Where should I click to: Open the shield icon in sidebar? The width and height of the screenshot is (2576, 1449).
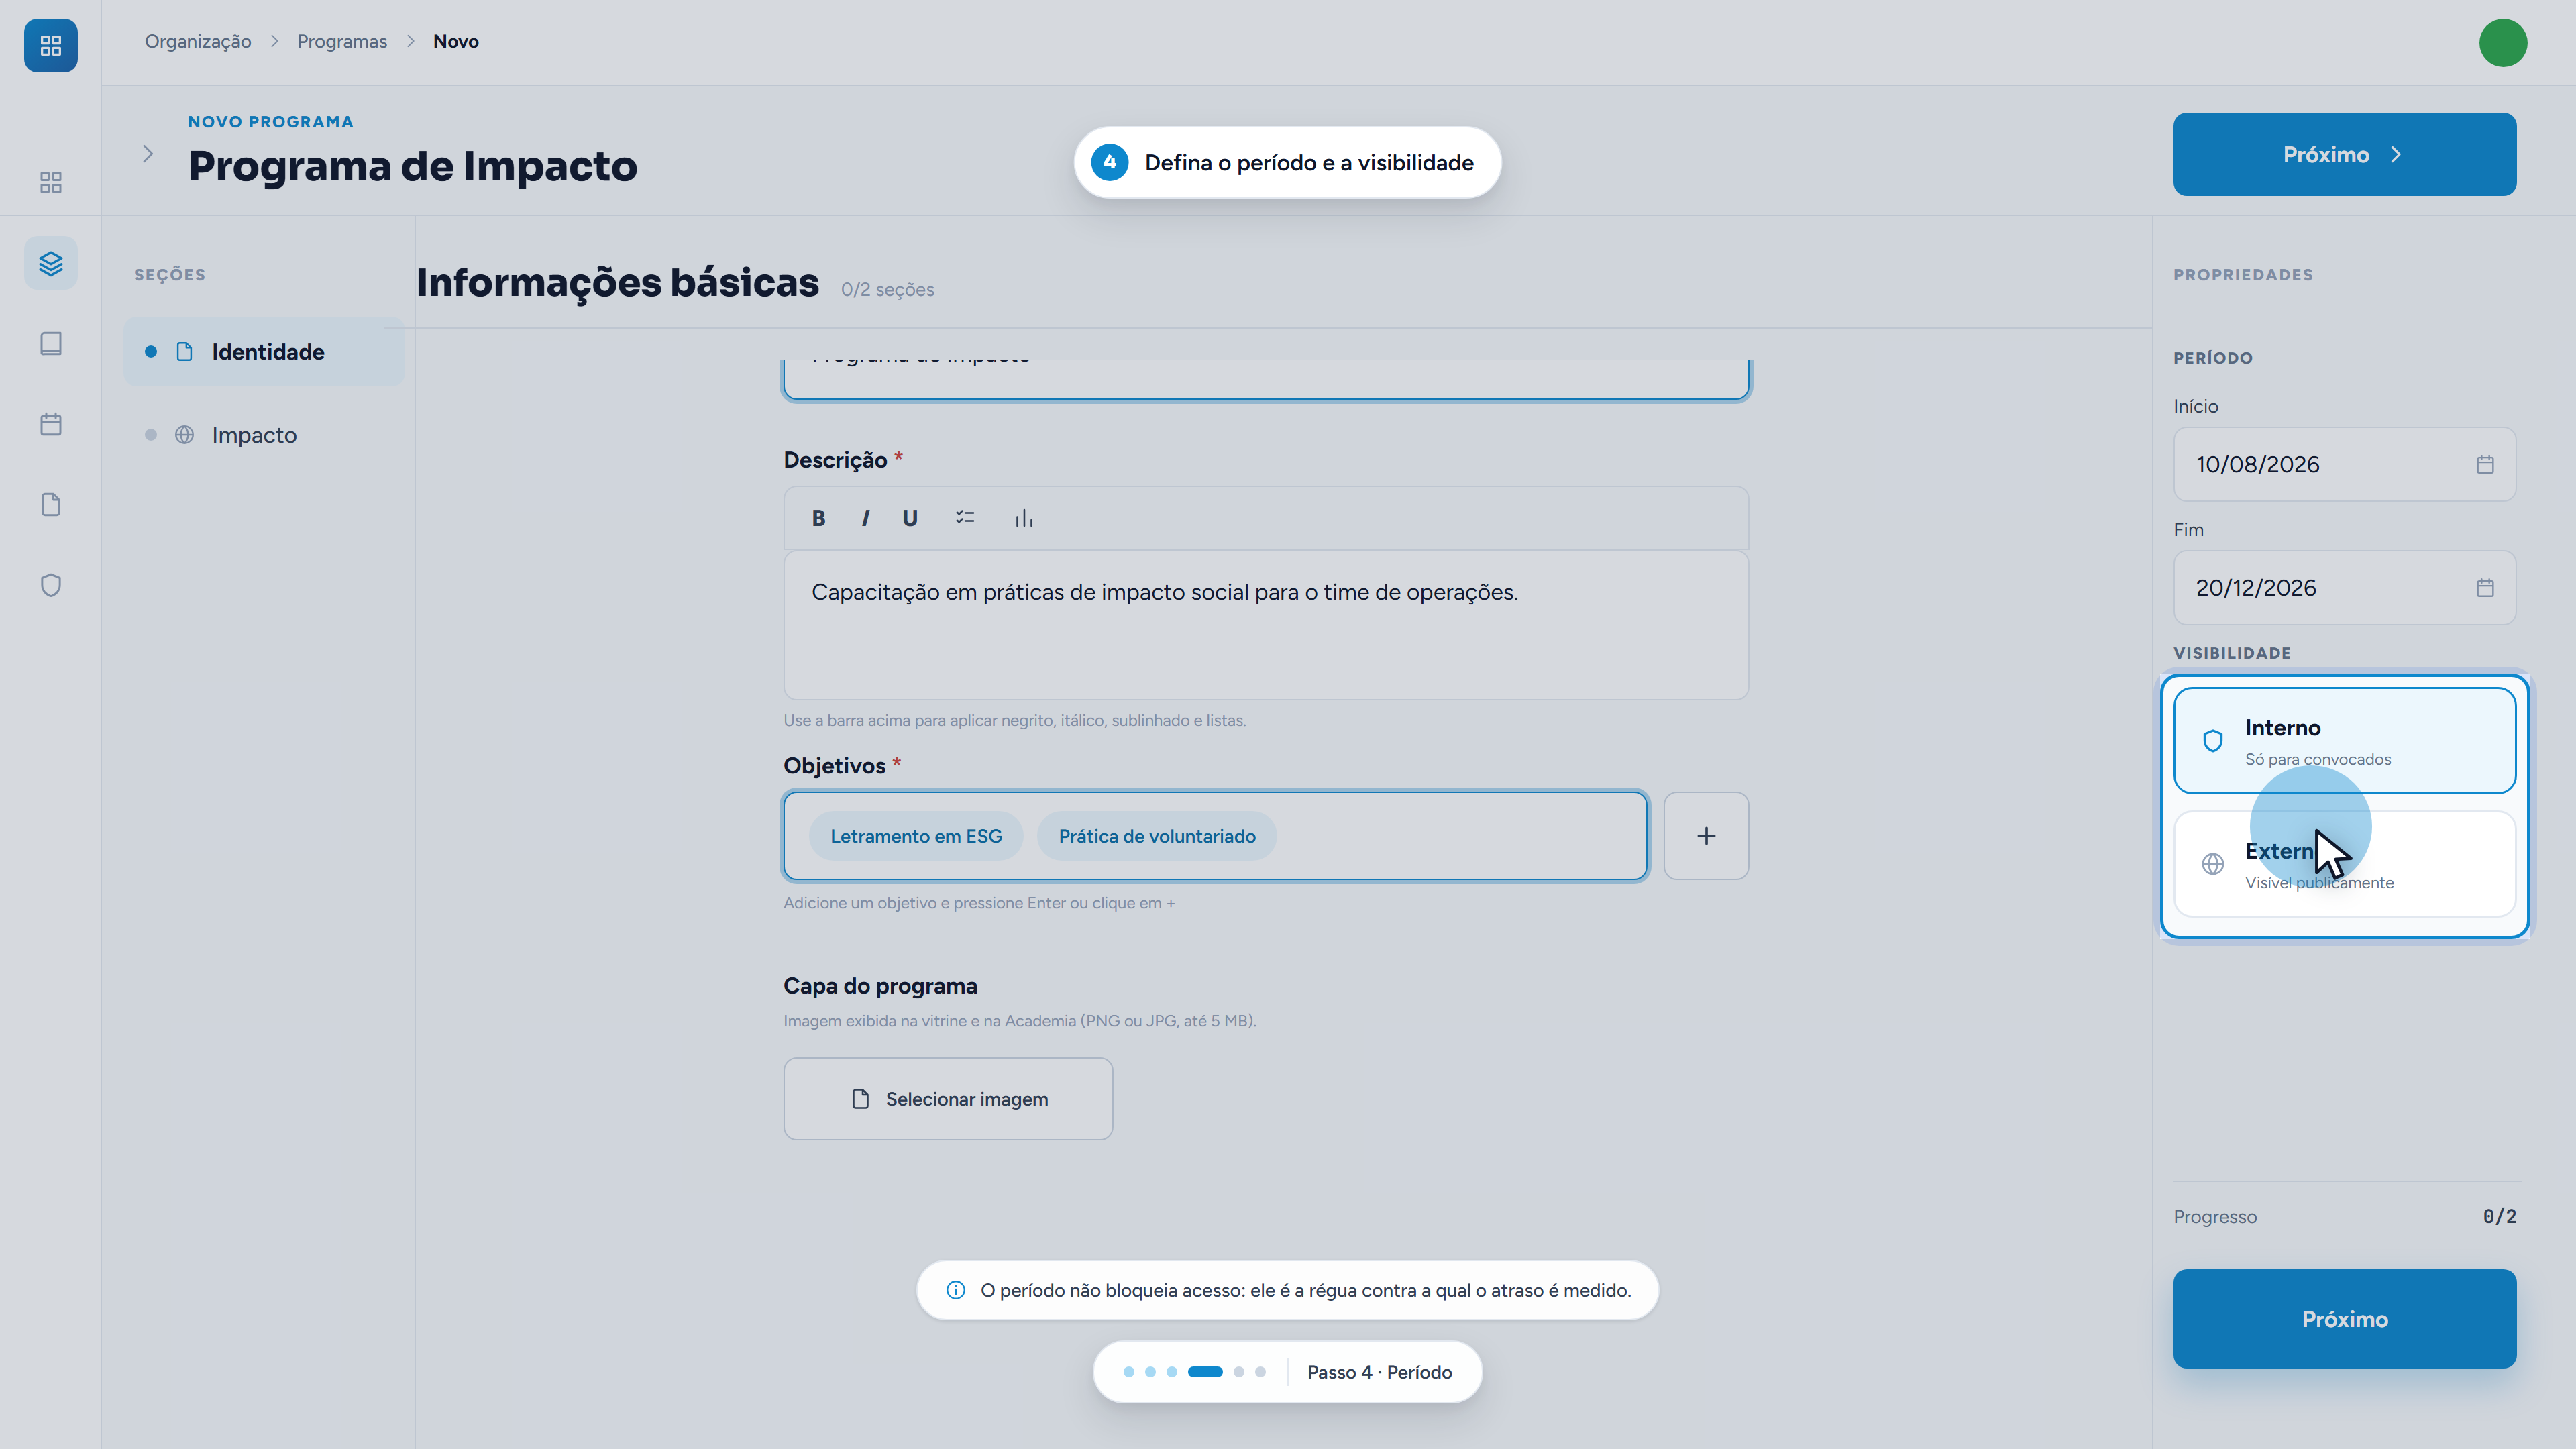[x=51, y=585]
